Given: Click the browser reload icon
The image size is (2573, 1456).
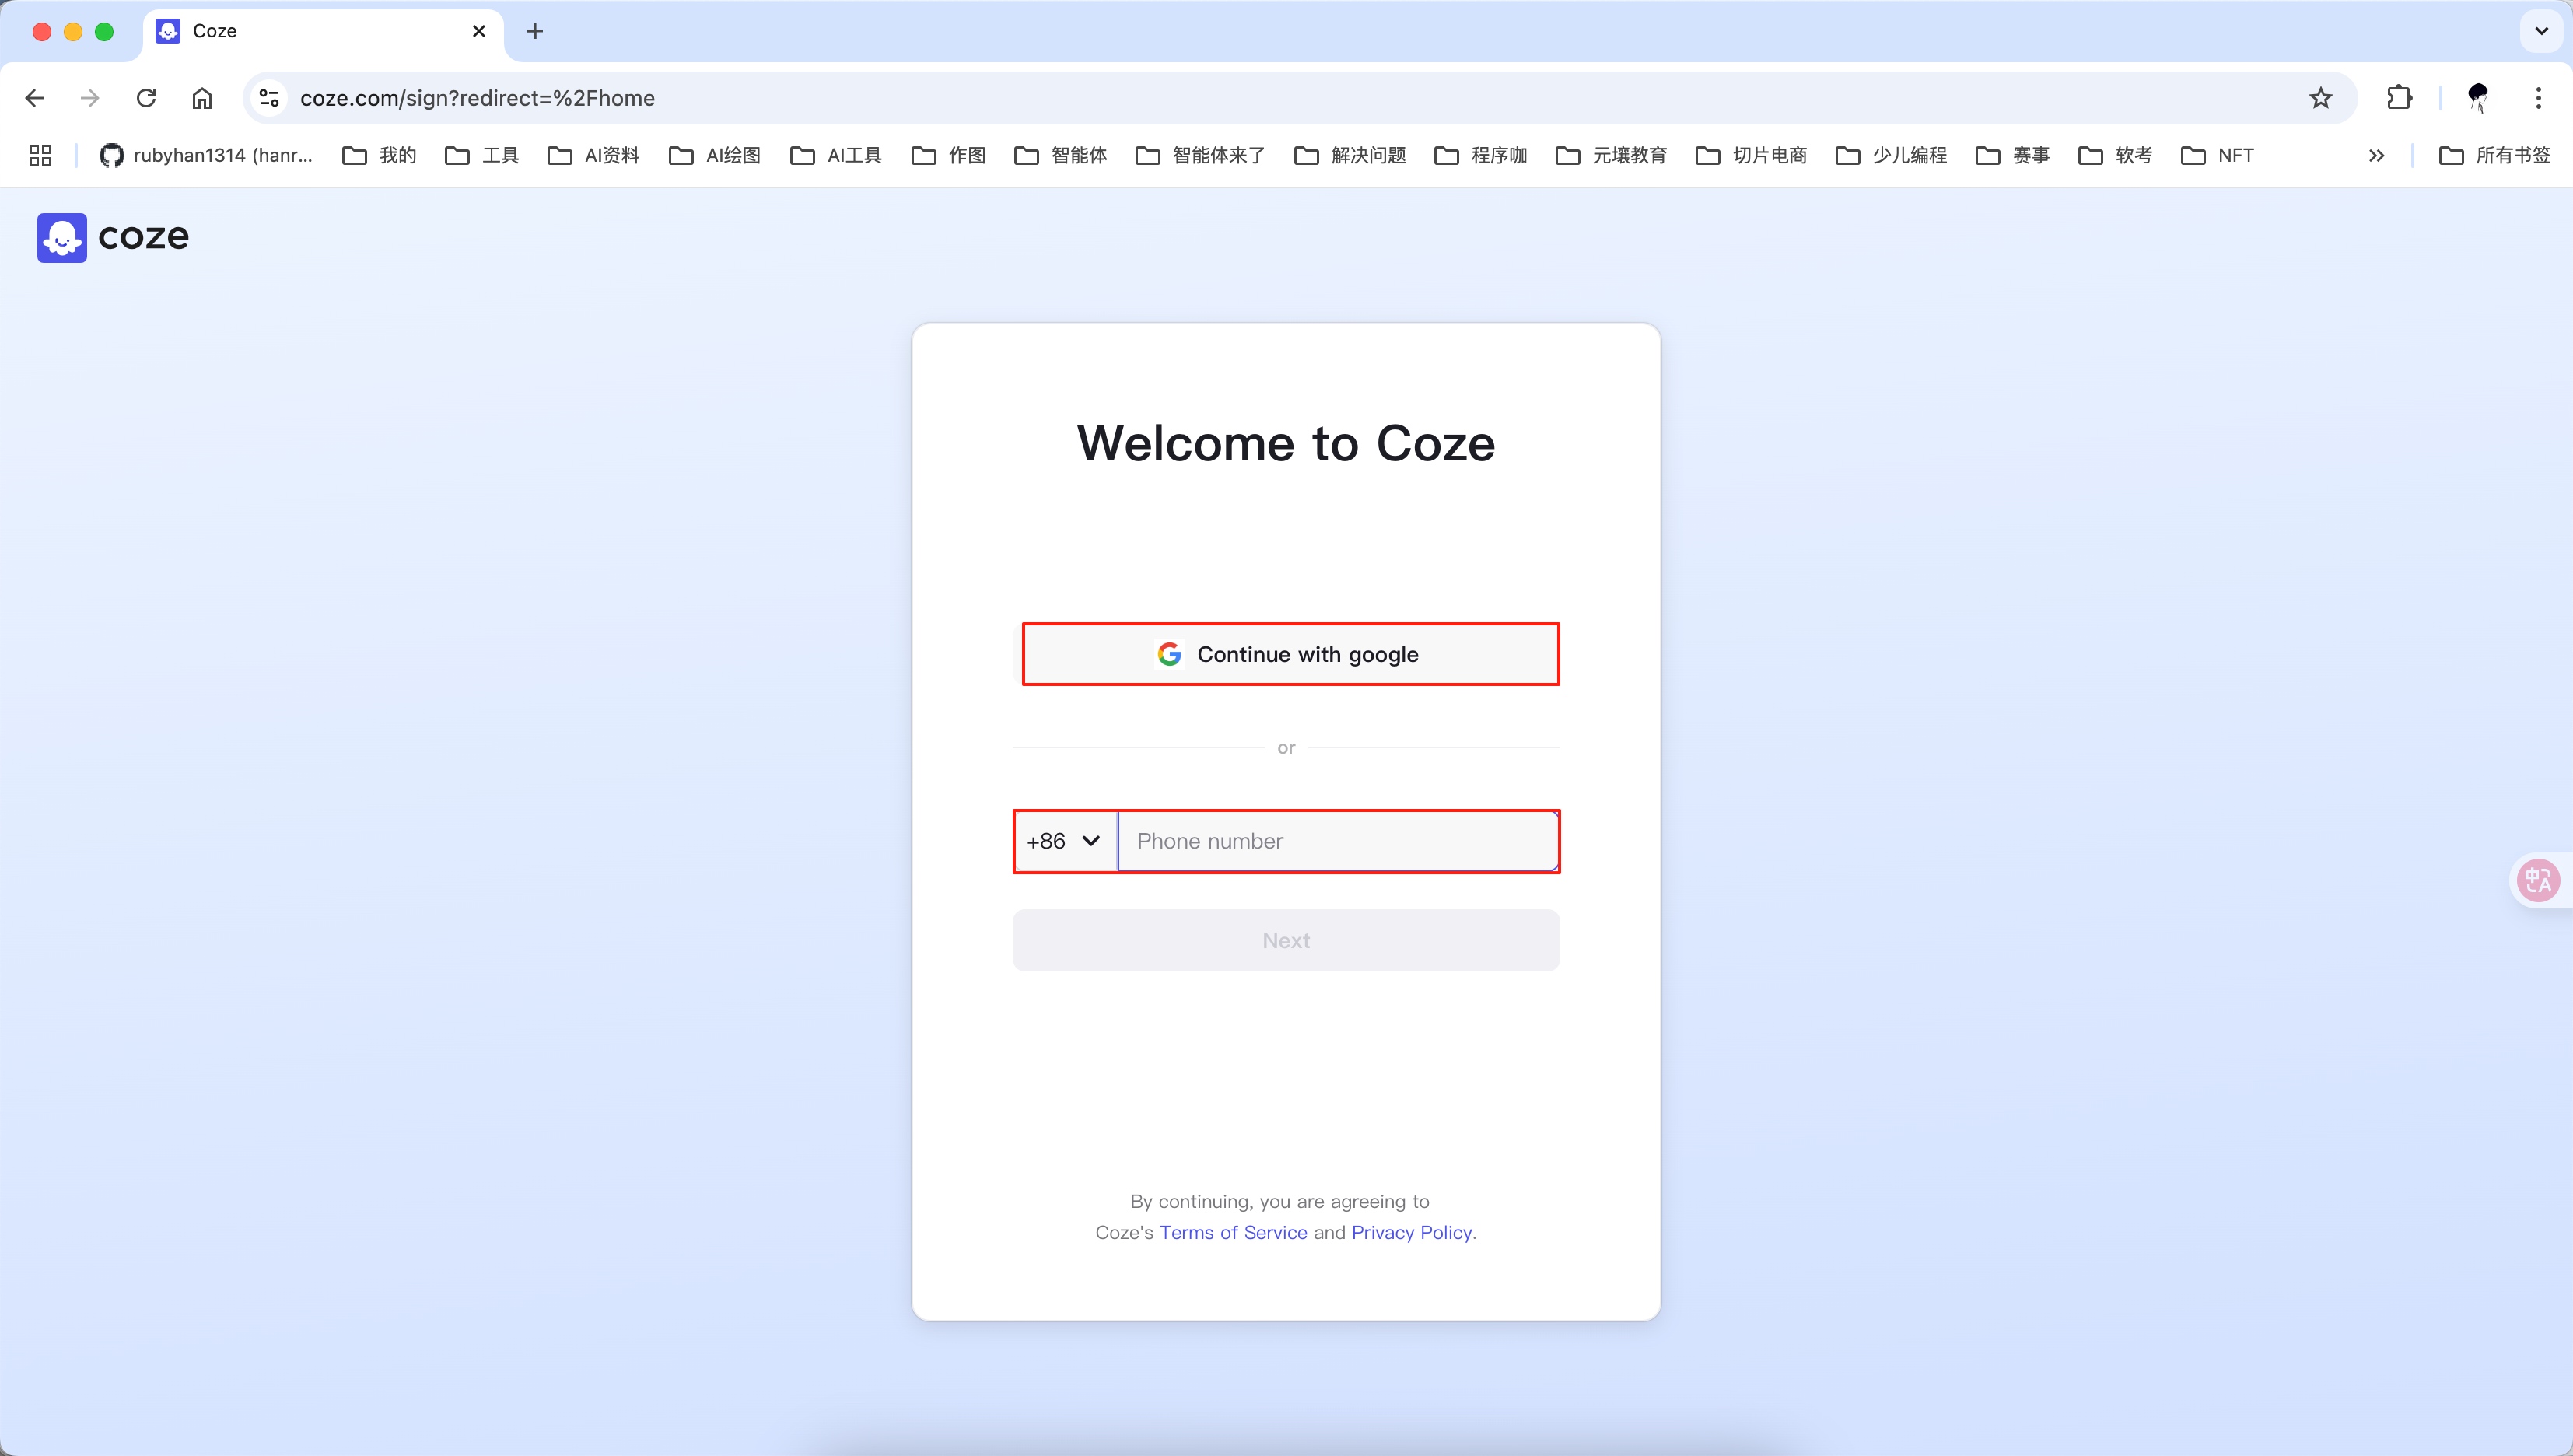Looking at the screenshot, I should click(146, 98).
